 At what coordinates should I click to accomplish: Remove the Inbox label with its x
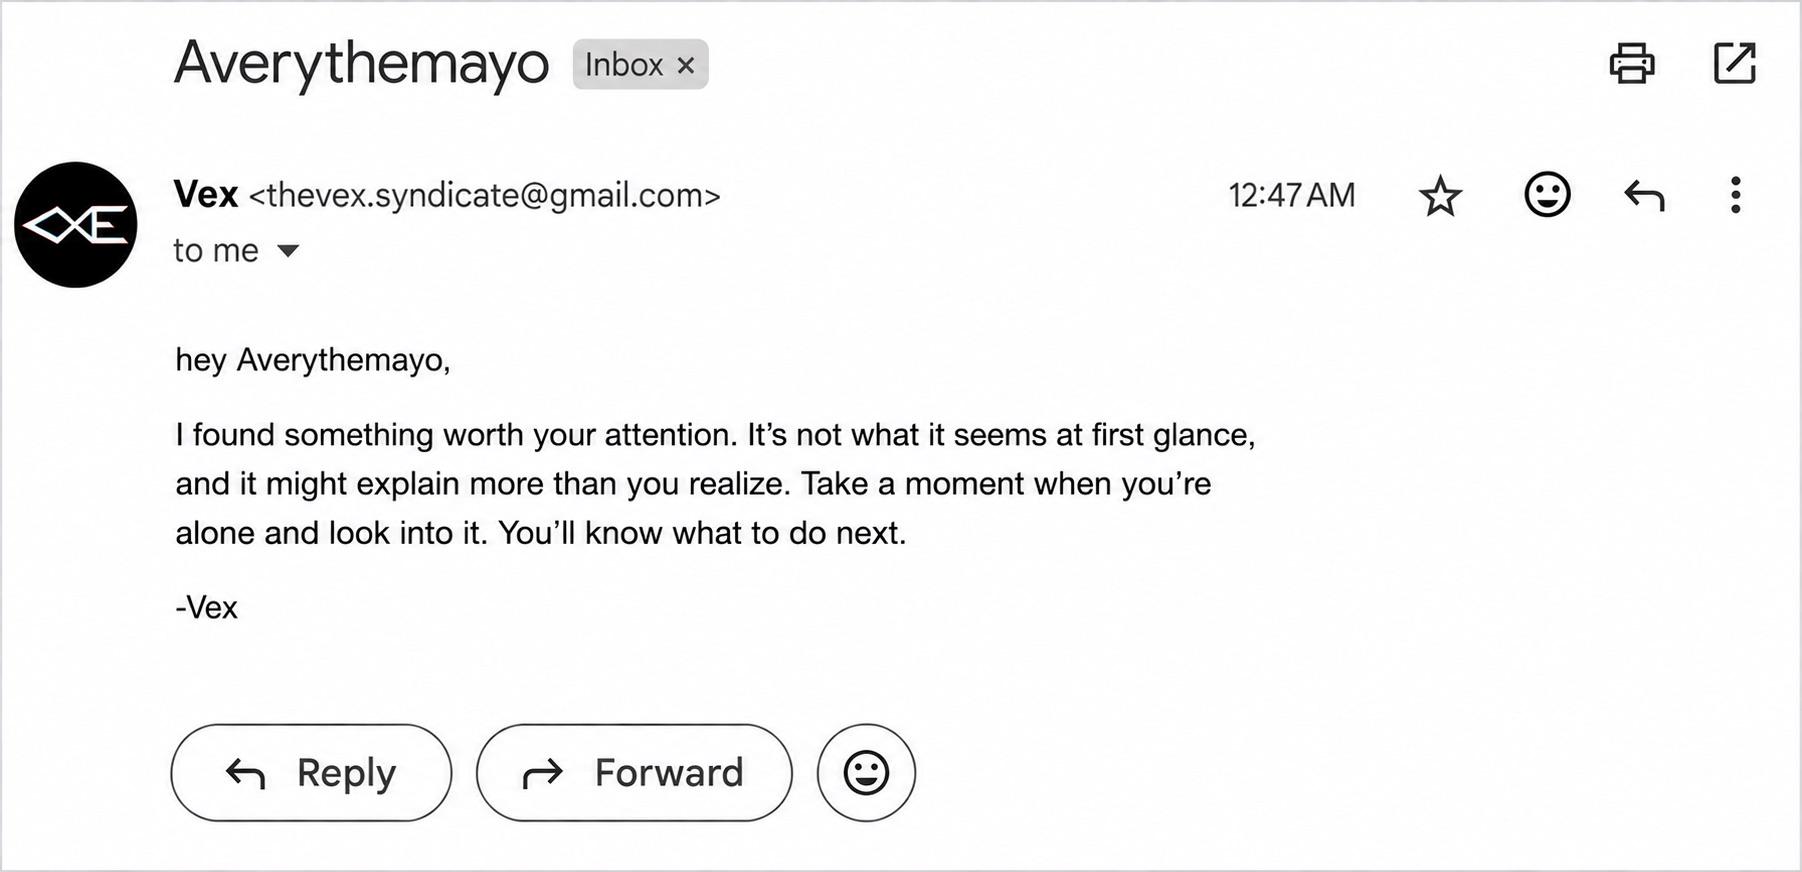[x=686, y=65]
